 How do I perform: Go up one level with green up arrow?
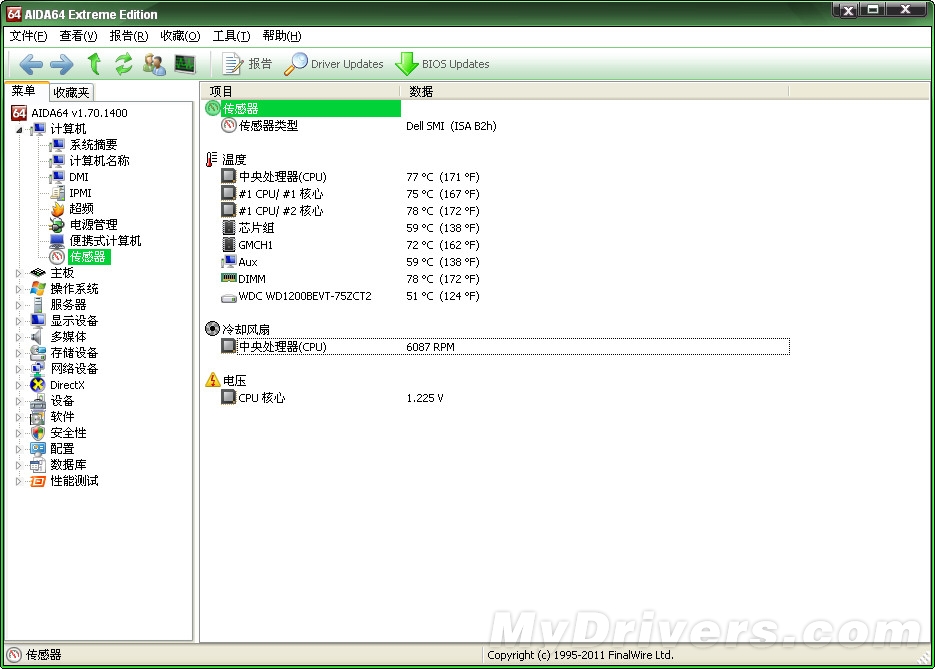click(x=94, y=64)
